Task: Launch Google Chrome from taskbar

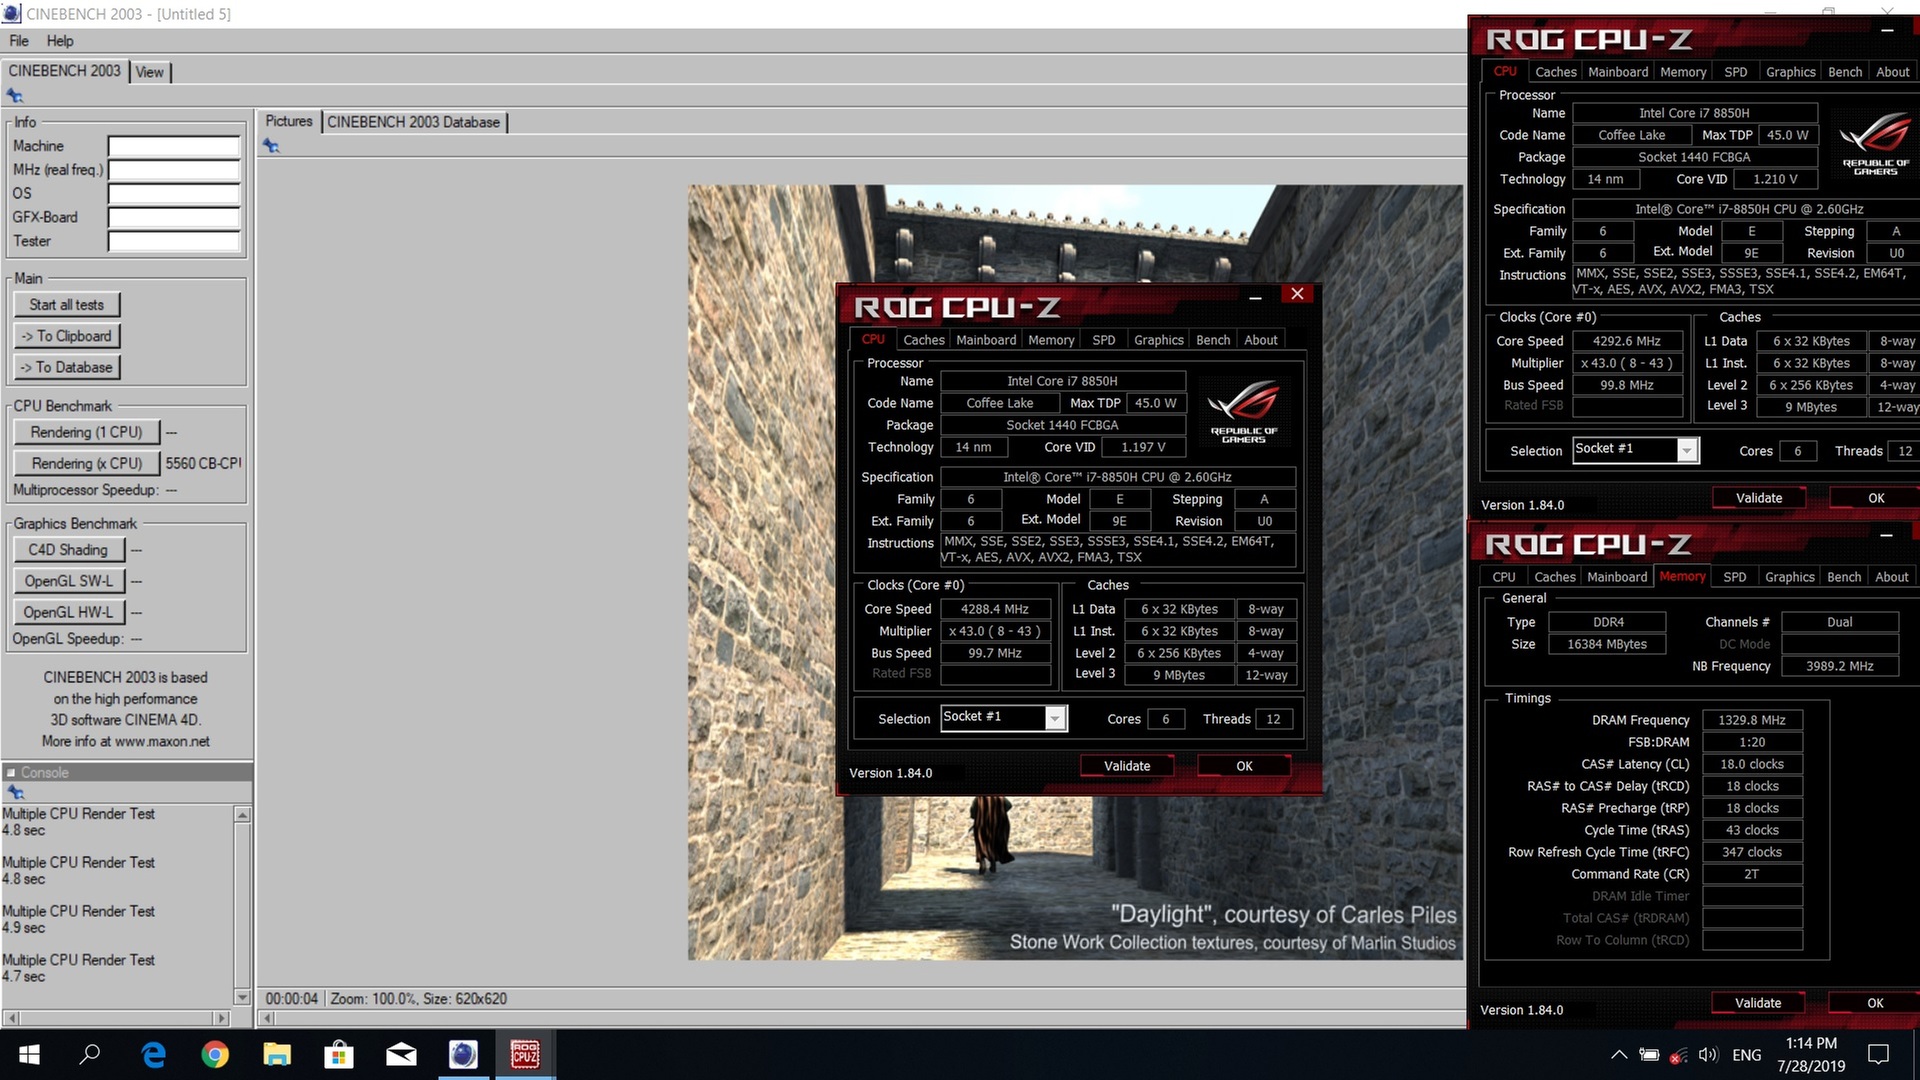Action: click(215, 1054)
